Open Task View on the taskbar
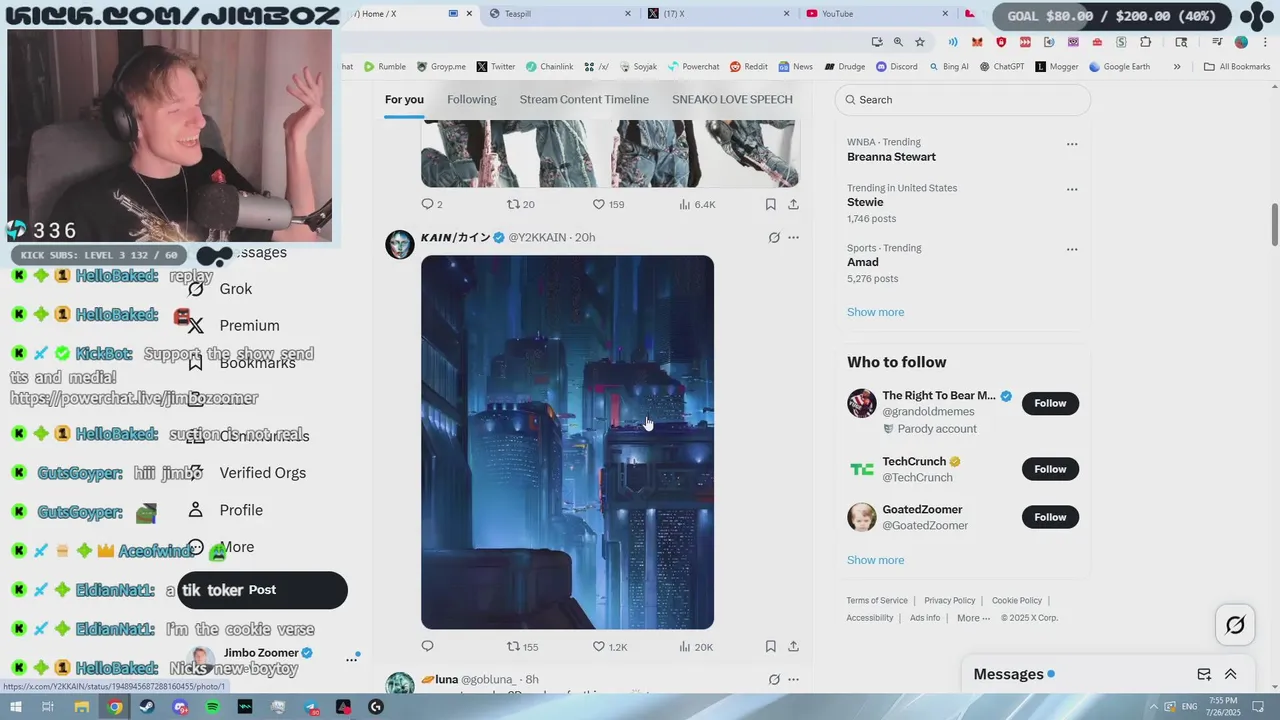Screen dimensions: 1280x720 click(x=47, y=707)
